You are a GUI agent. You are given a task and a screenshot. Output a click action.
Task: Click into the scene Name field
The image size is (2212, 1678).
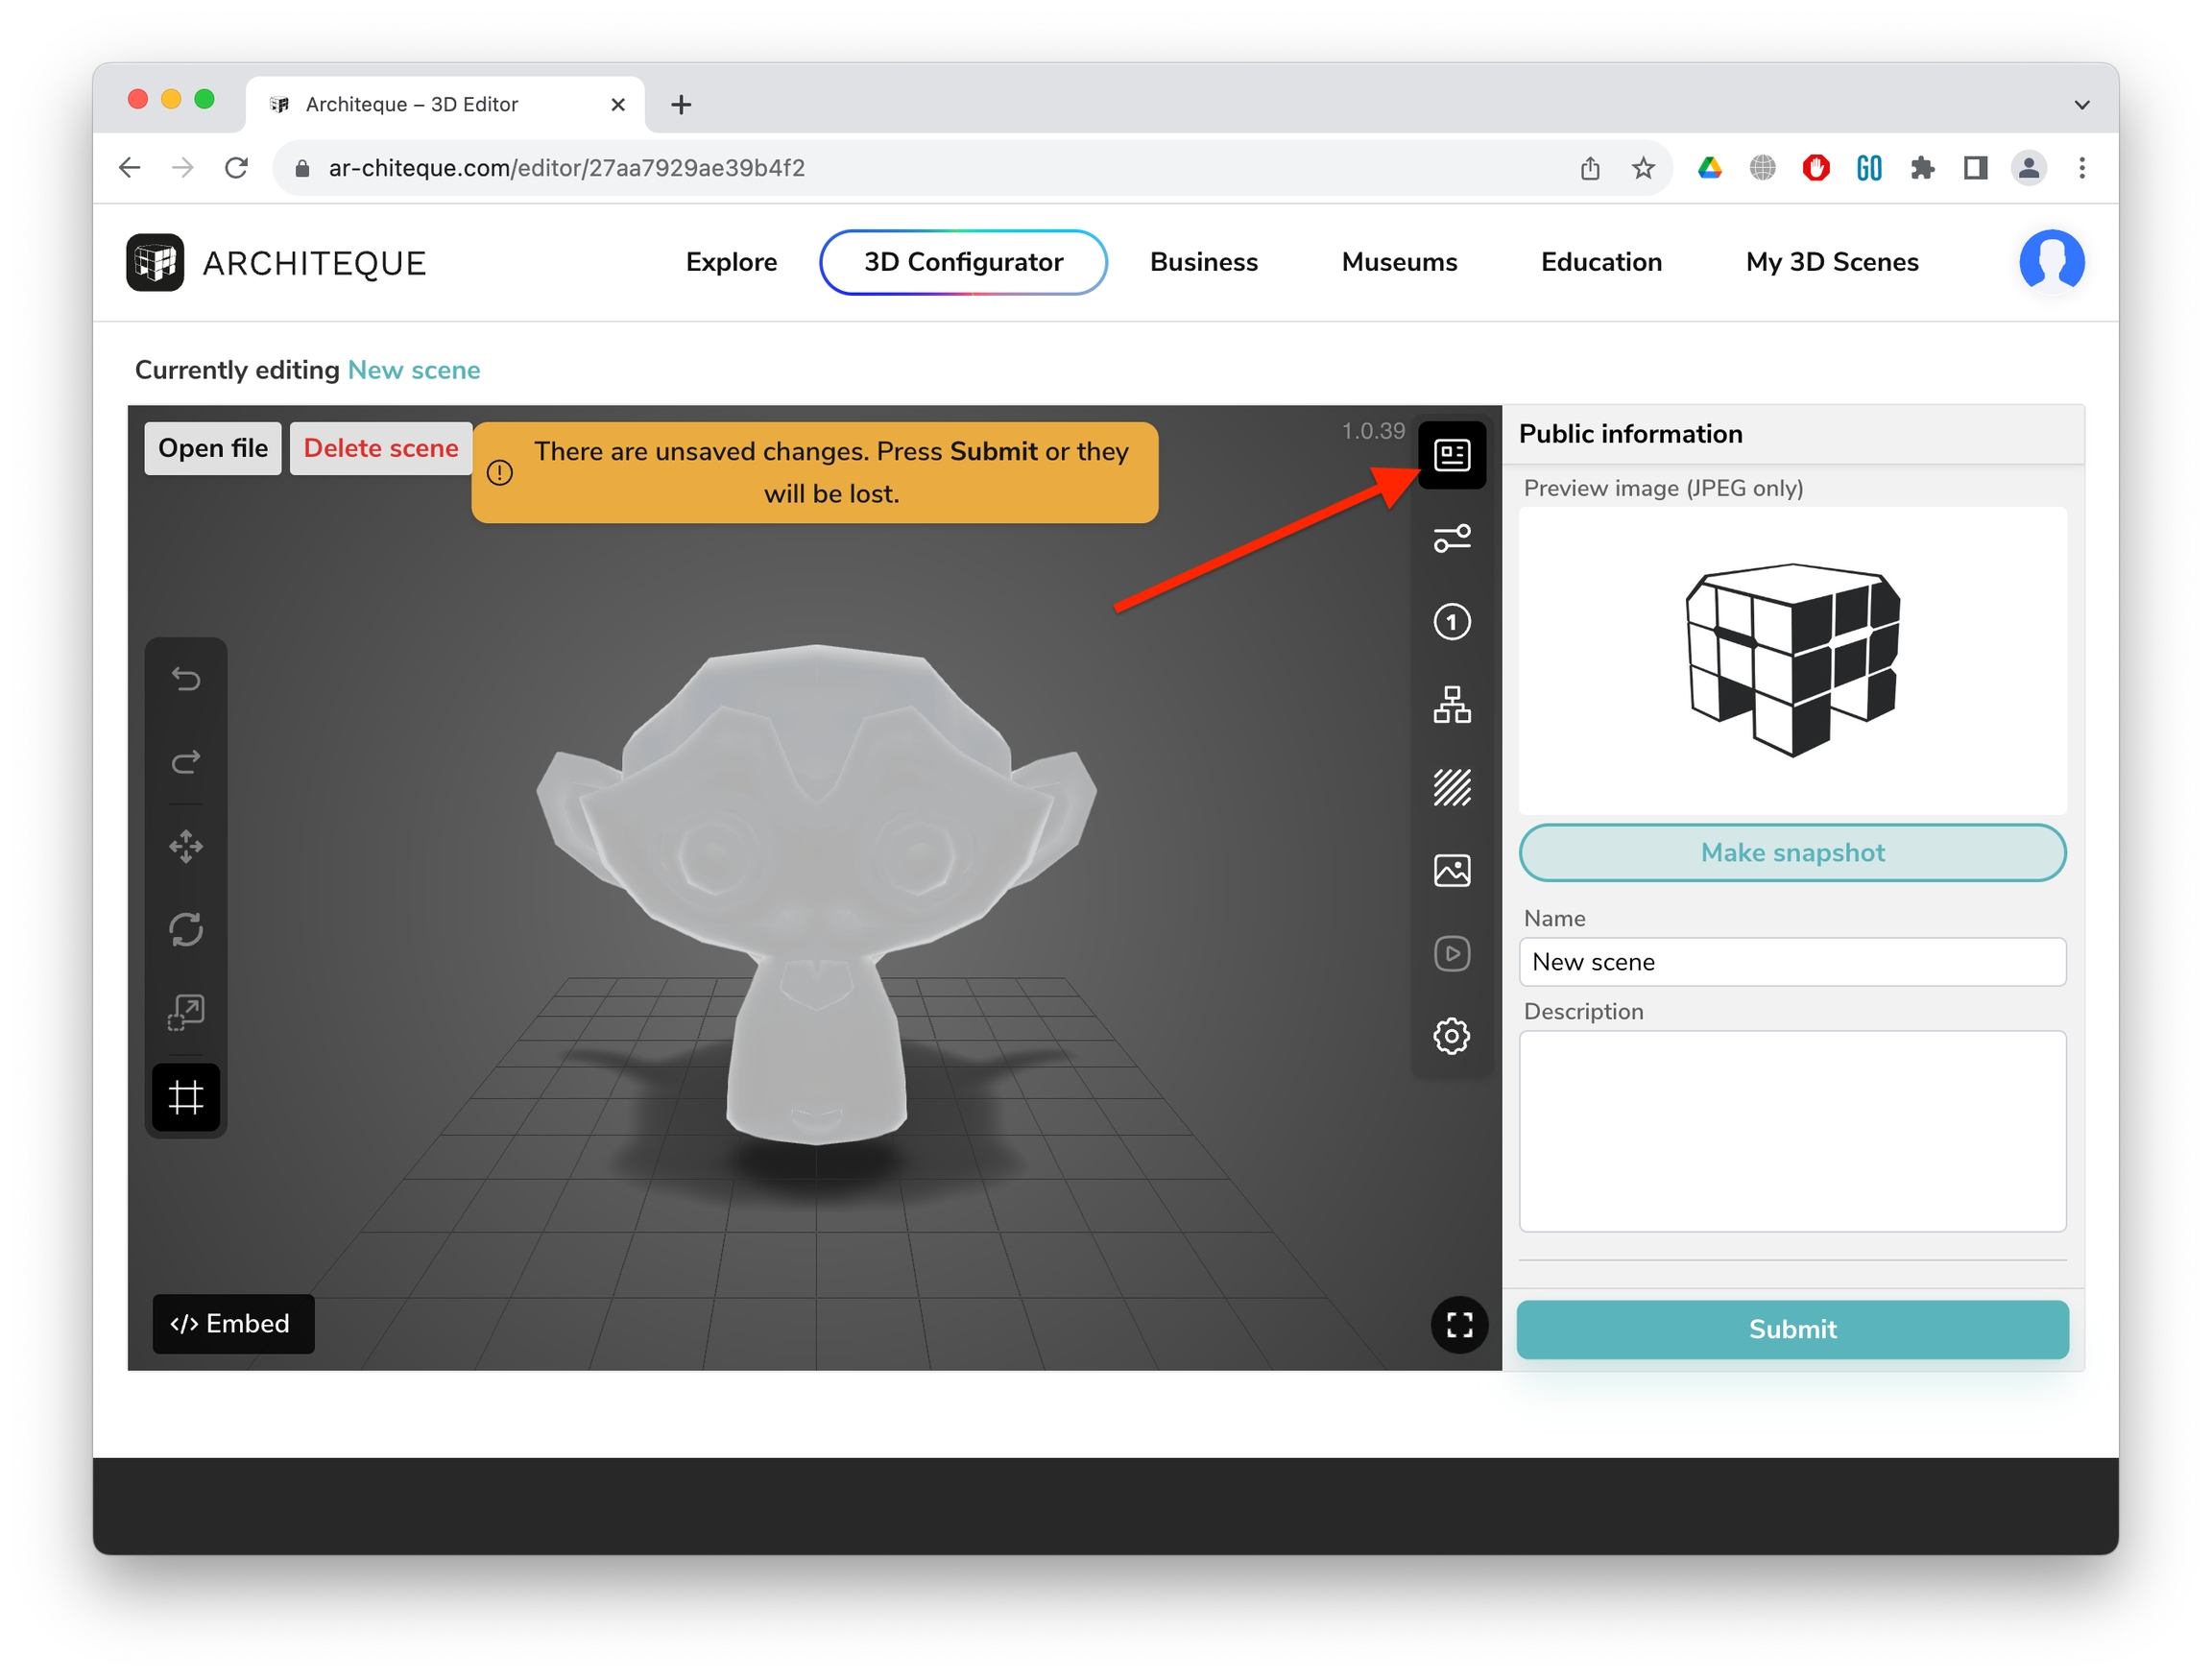(x=1792, y=962)
